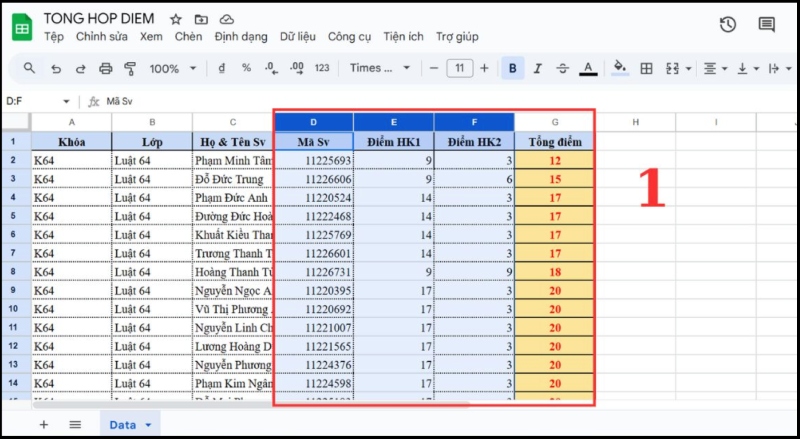
Task: Click the cell Phạm Đức Anh
Action: [x=233, y=198]
